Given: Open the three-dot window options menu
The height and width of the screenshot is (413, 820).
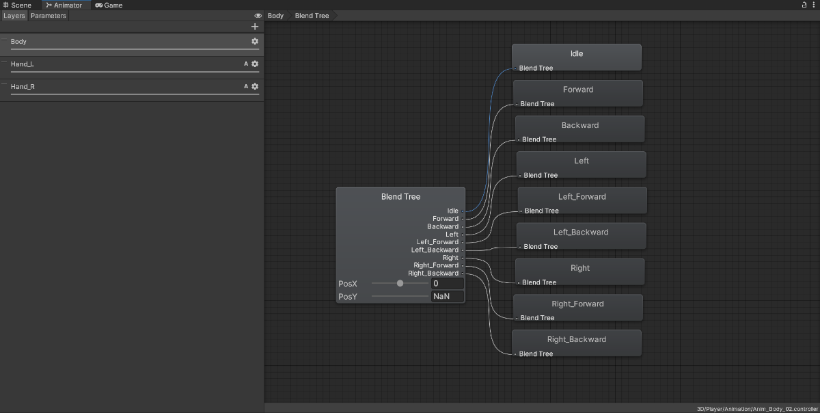Looking at the screenshot, I should [x=814, y=5].
